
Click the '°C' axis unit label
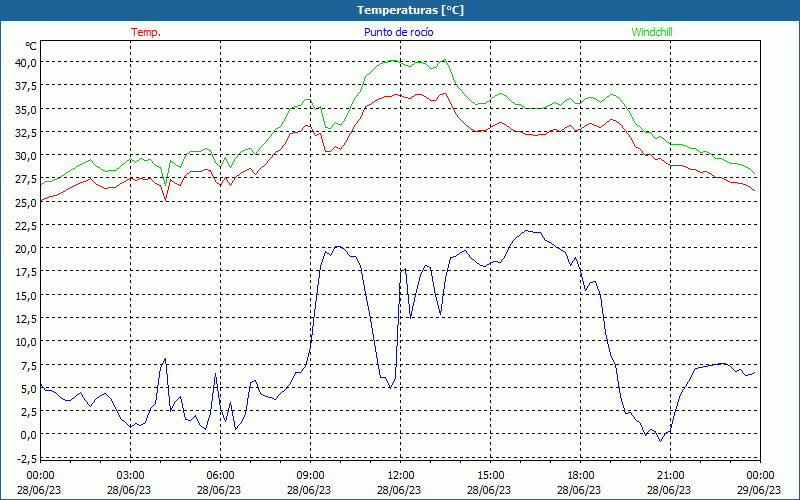(x=31, y=46)
